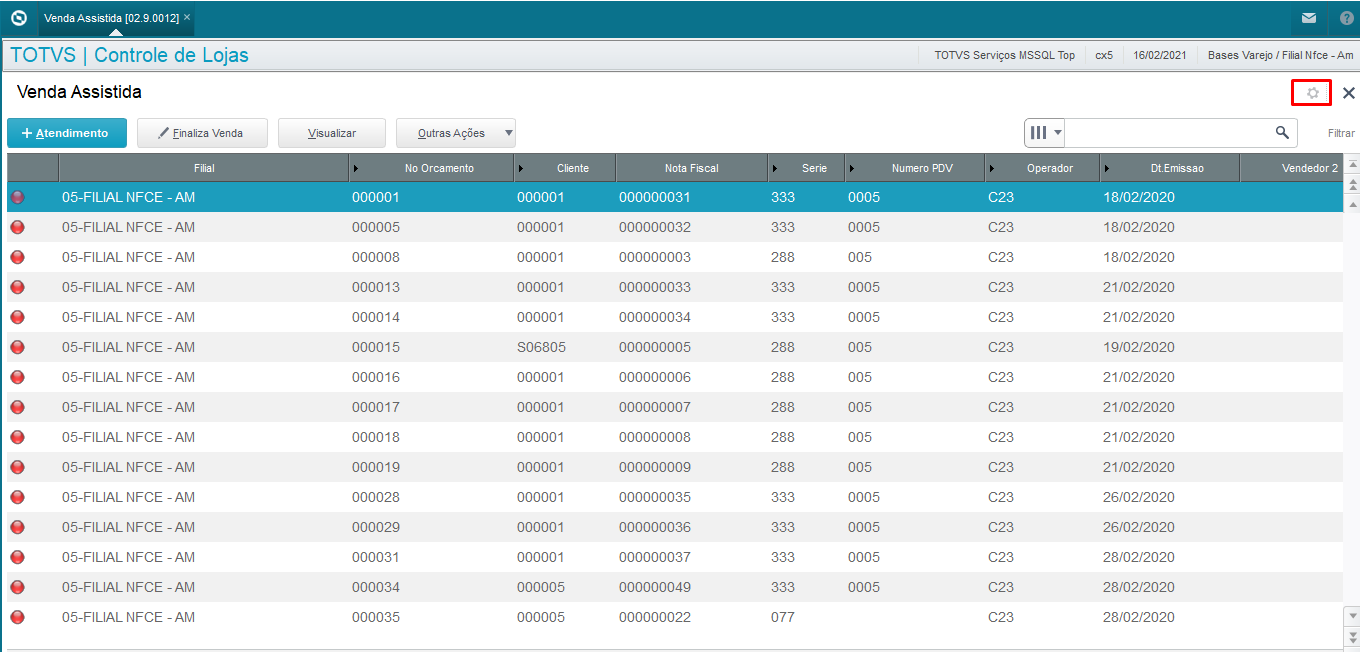This screenshot has height=652, width=1360.
Task: Click the Visualizar button
Action: [x=332, y=133]
